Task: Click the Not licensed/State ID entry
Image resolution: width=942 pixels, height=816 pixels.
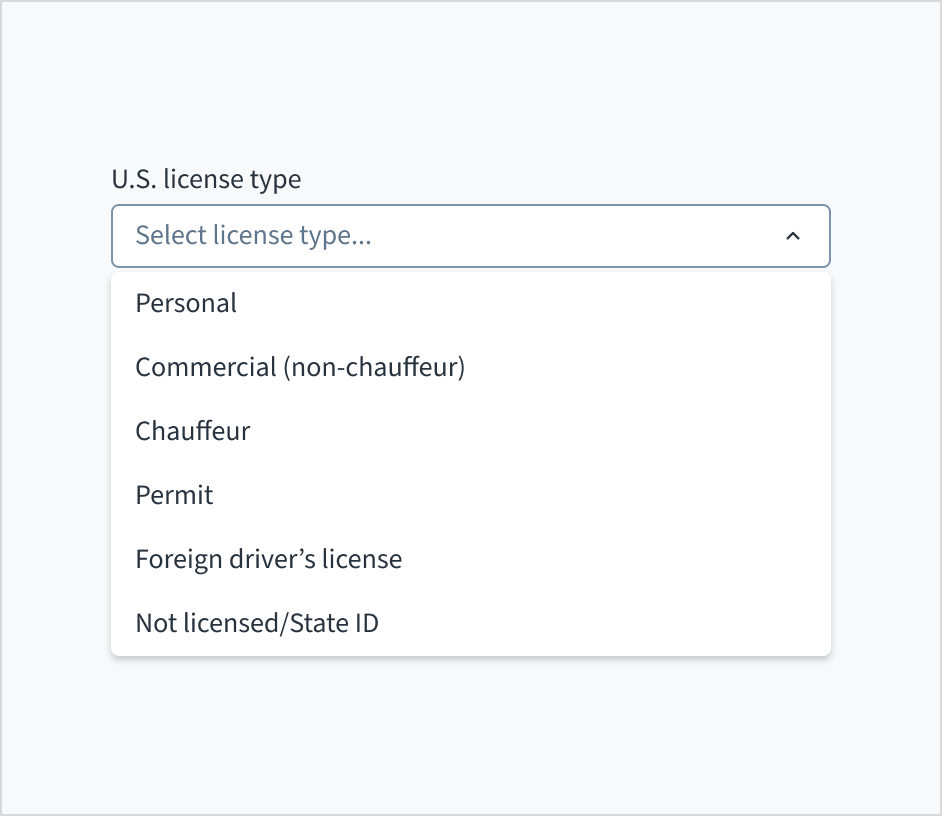Action: tap(257, 623)
